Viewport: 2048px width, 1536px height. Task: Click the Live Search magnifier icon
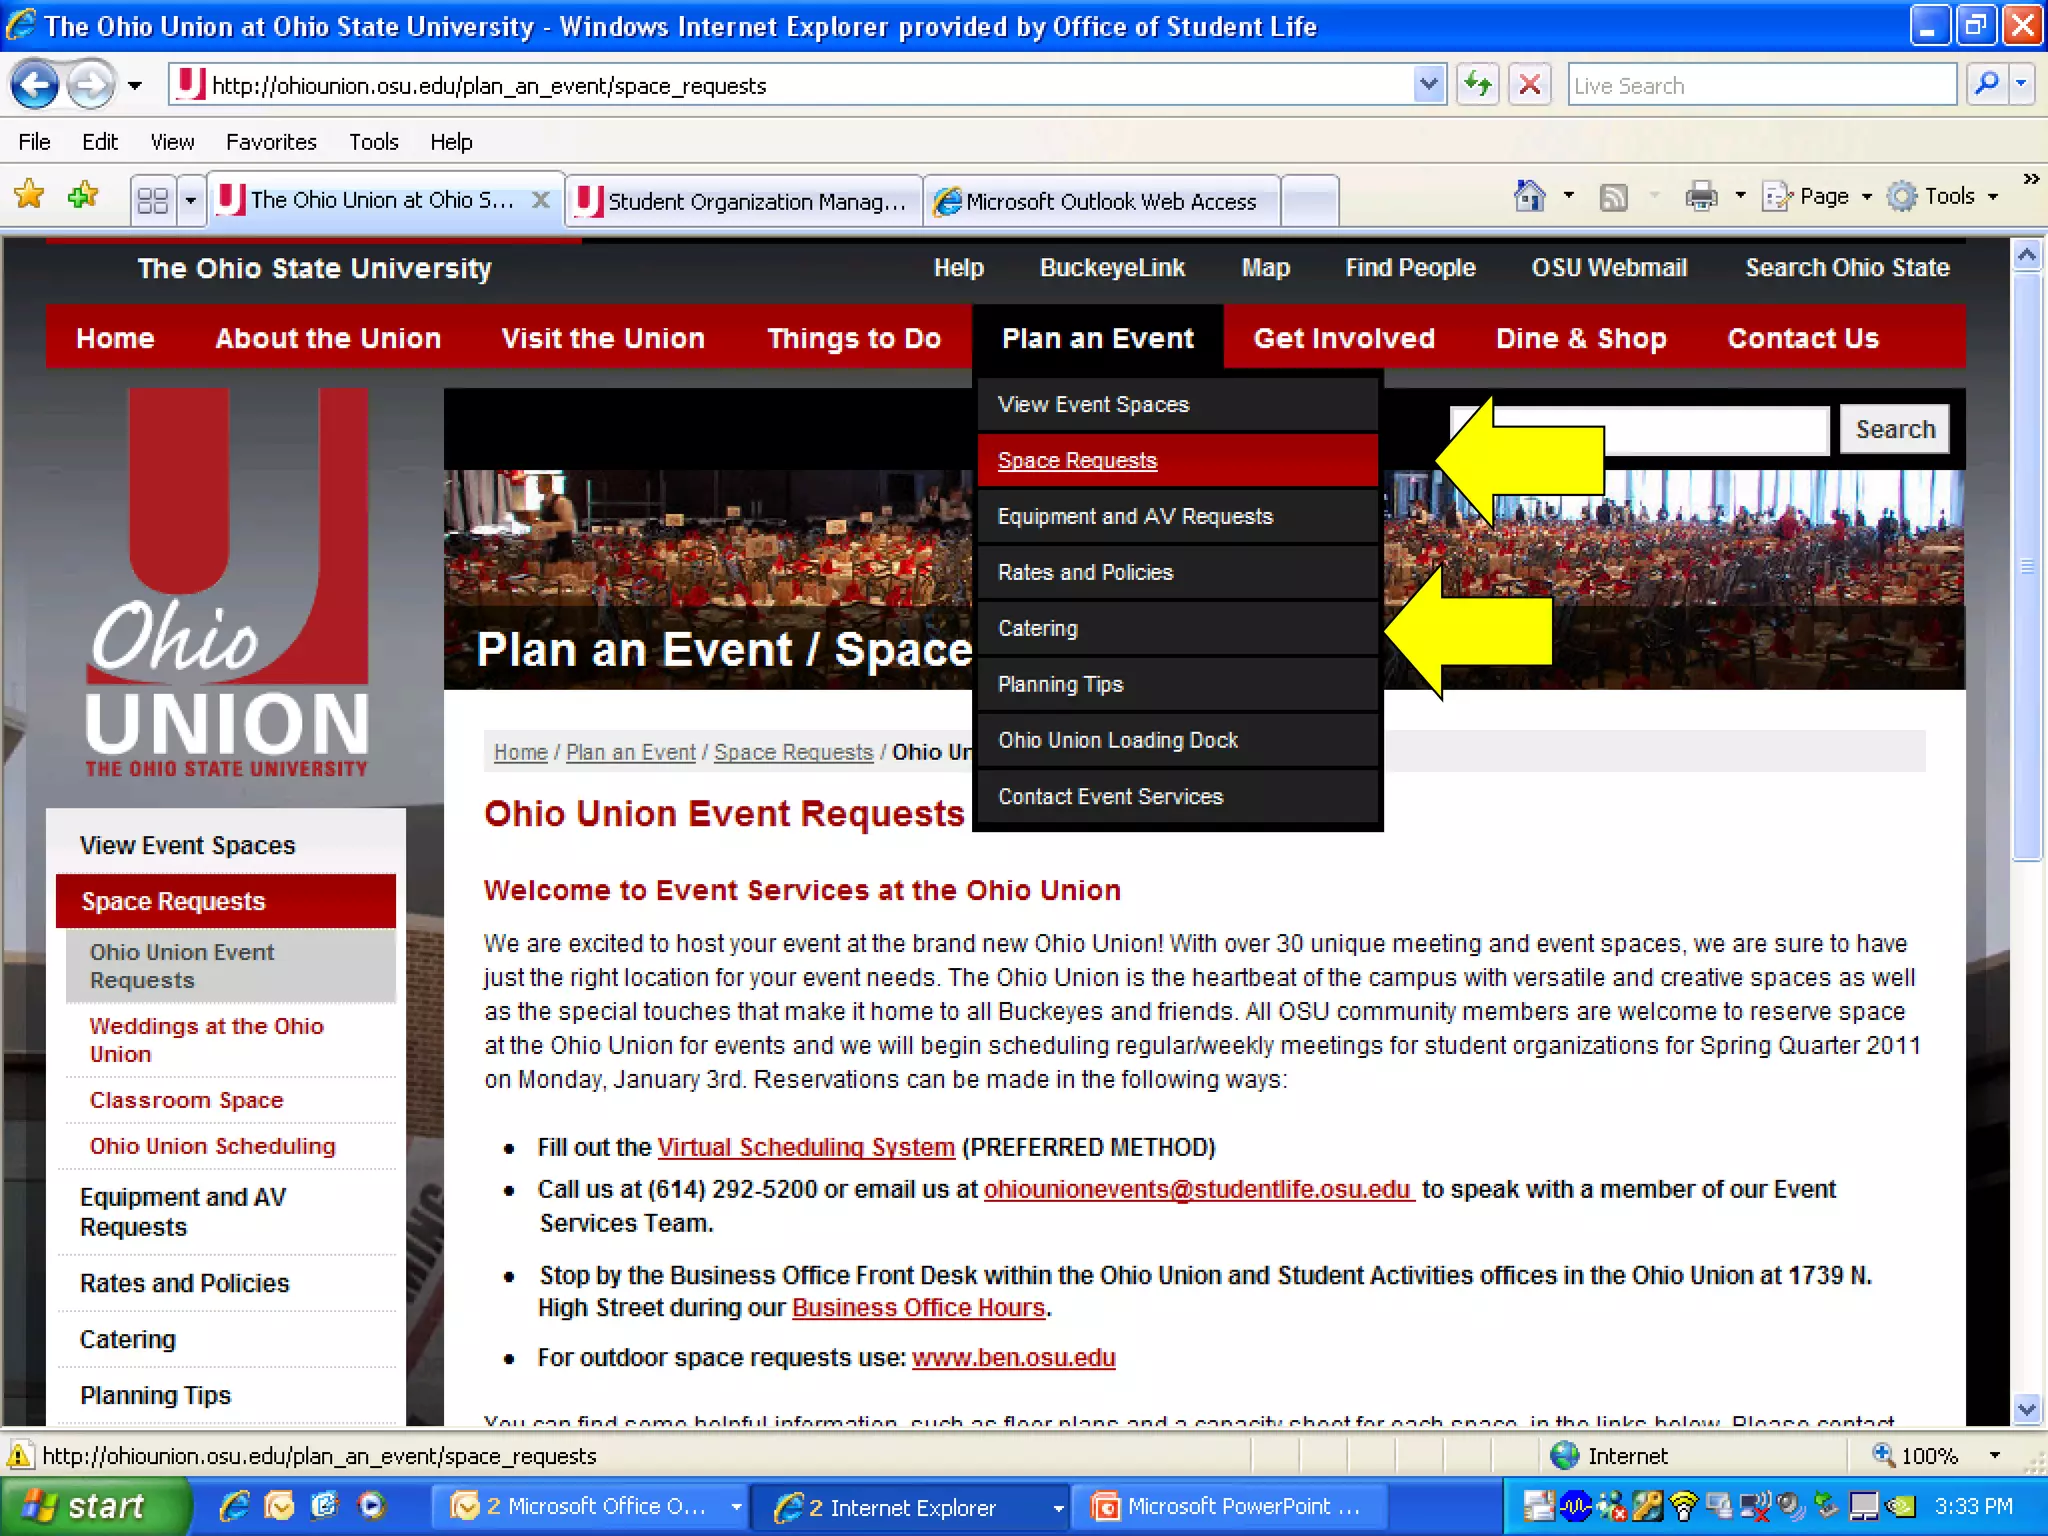point(1986,85)
